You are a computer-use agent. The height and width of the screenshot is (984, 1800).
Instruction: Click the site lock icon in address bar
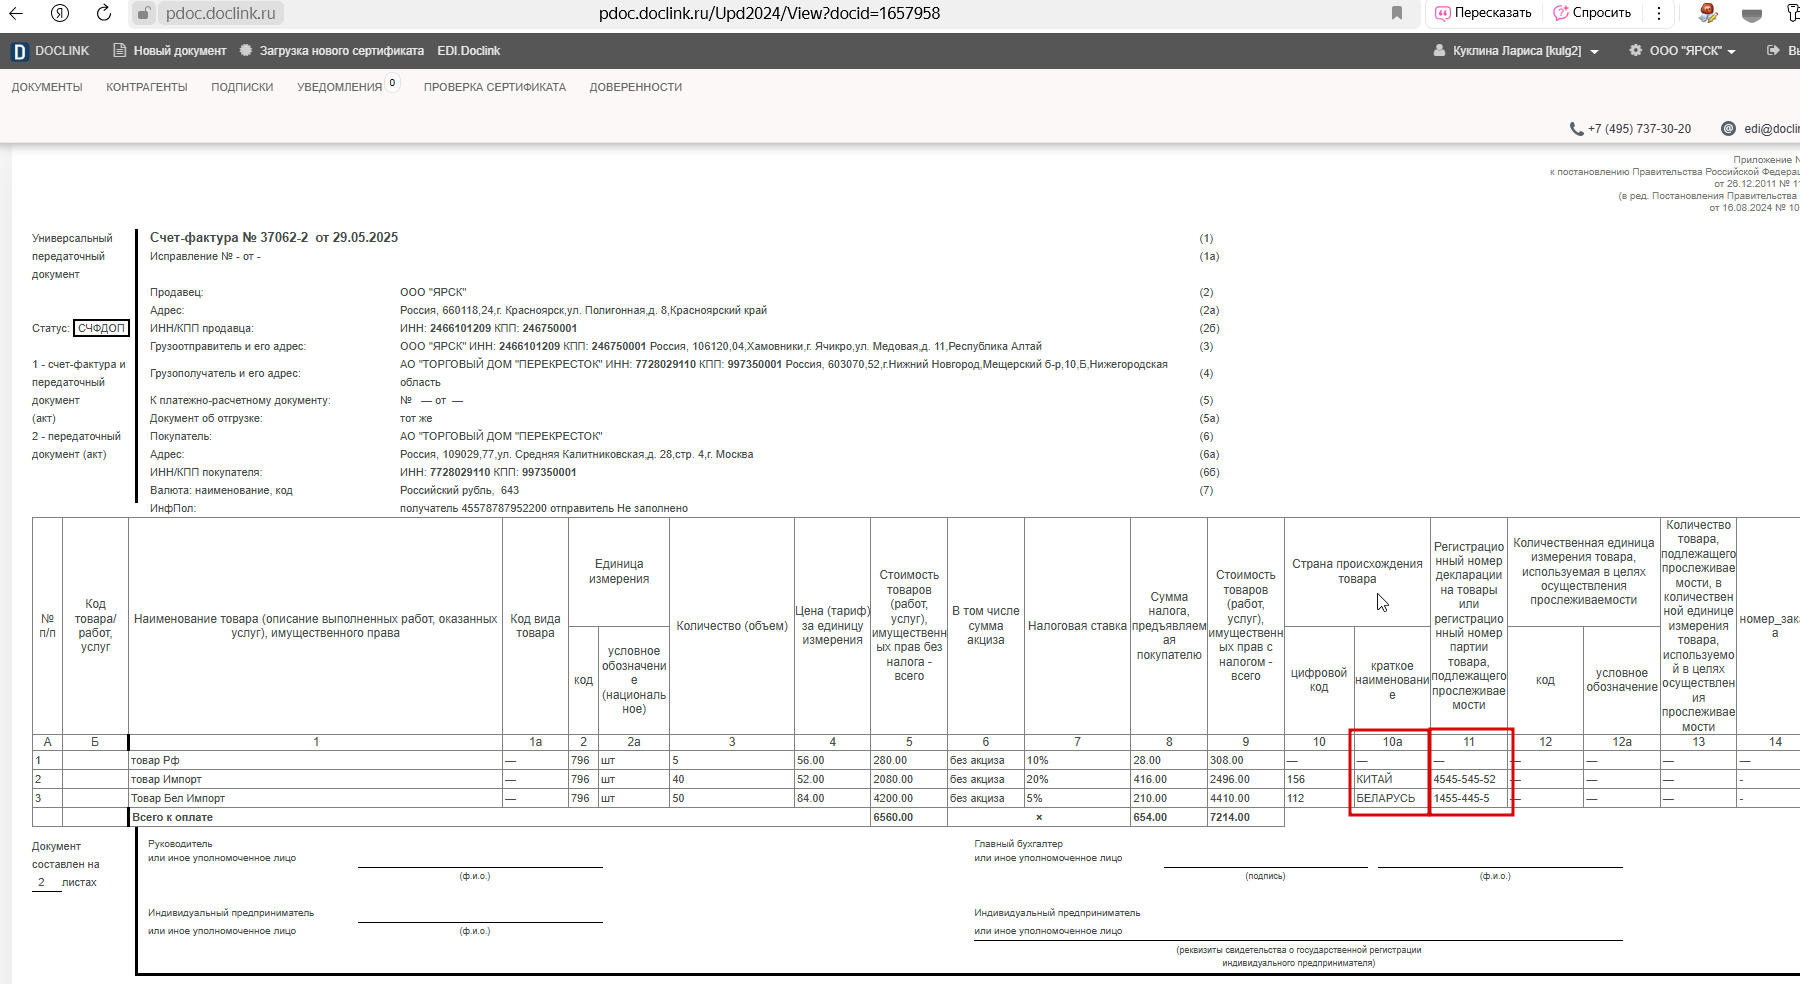[x=144, y=13]
